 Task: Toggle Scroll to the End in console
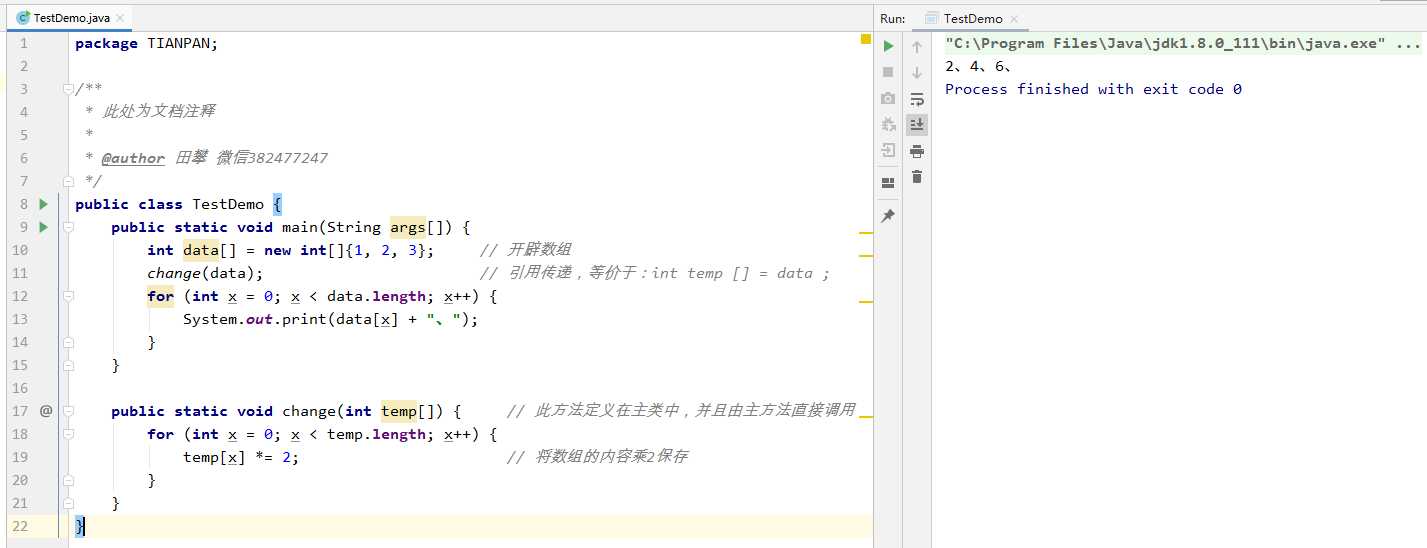coord(917,124)
